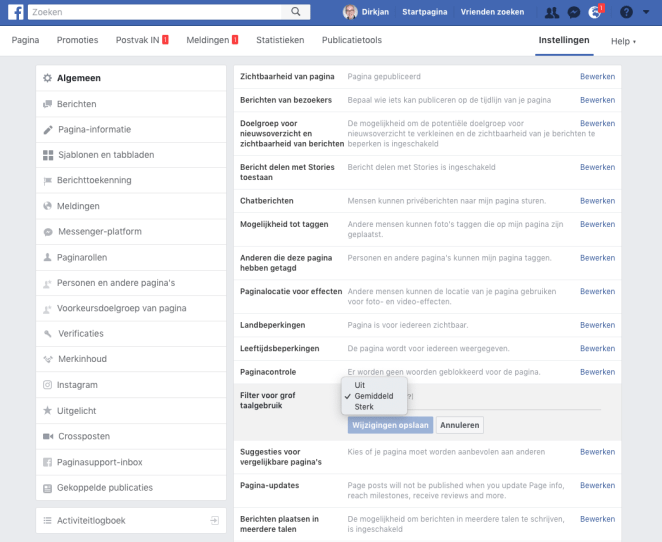Image resolution: width=662 pixels, height=542 pixels.
Task: Click the list icon beside Activiteitlogboek
Action: click(47, 520)
